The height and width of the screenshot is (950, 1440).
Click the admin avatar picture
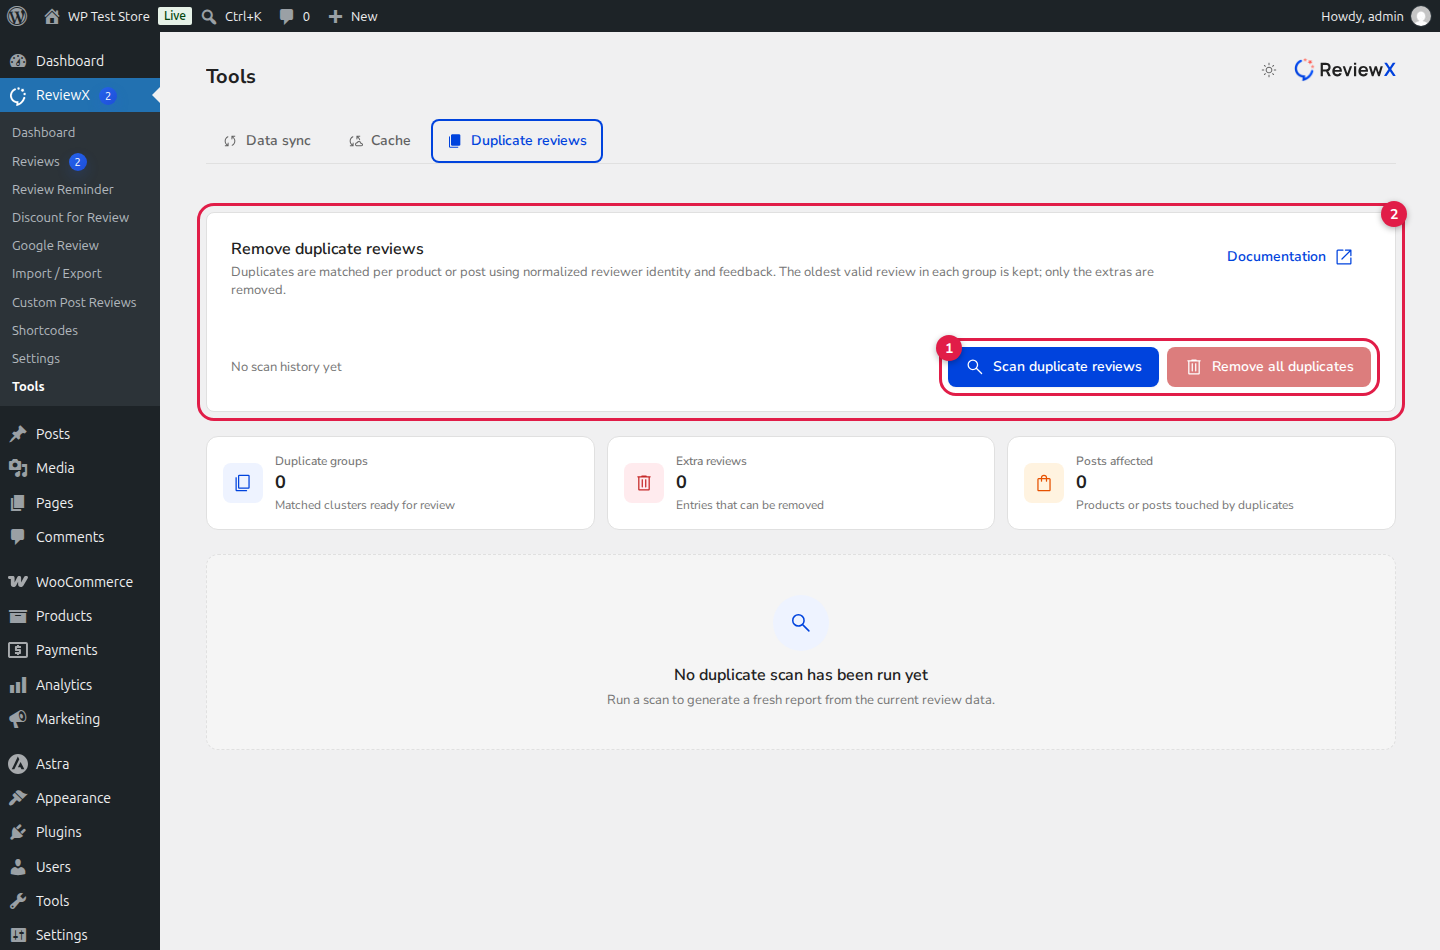click(x=1420, y=16)
